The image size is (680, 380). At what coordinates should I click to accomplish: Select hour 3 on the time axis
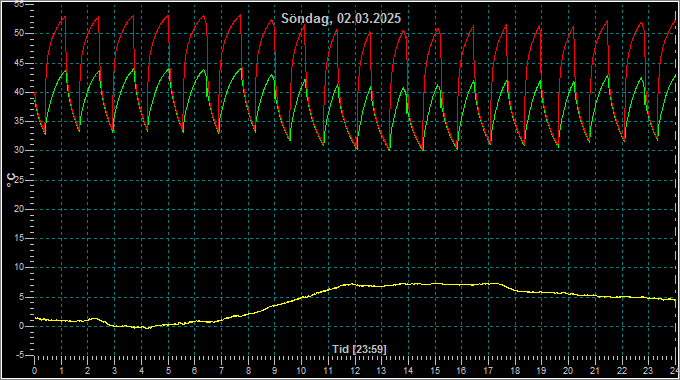[114, 371]
